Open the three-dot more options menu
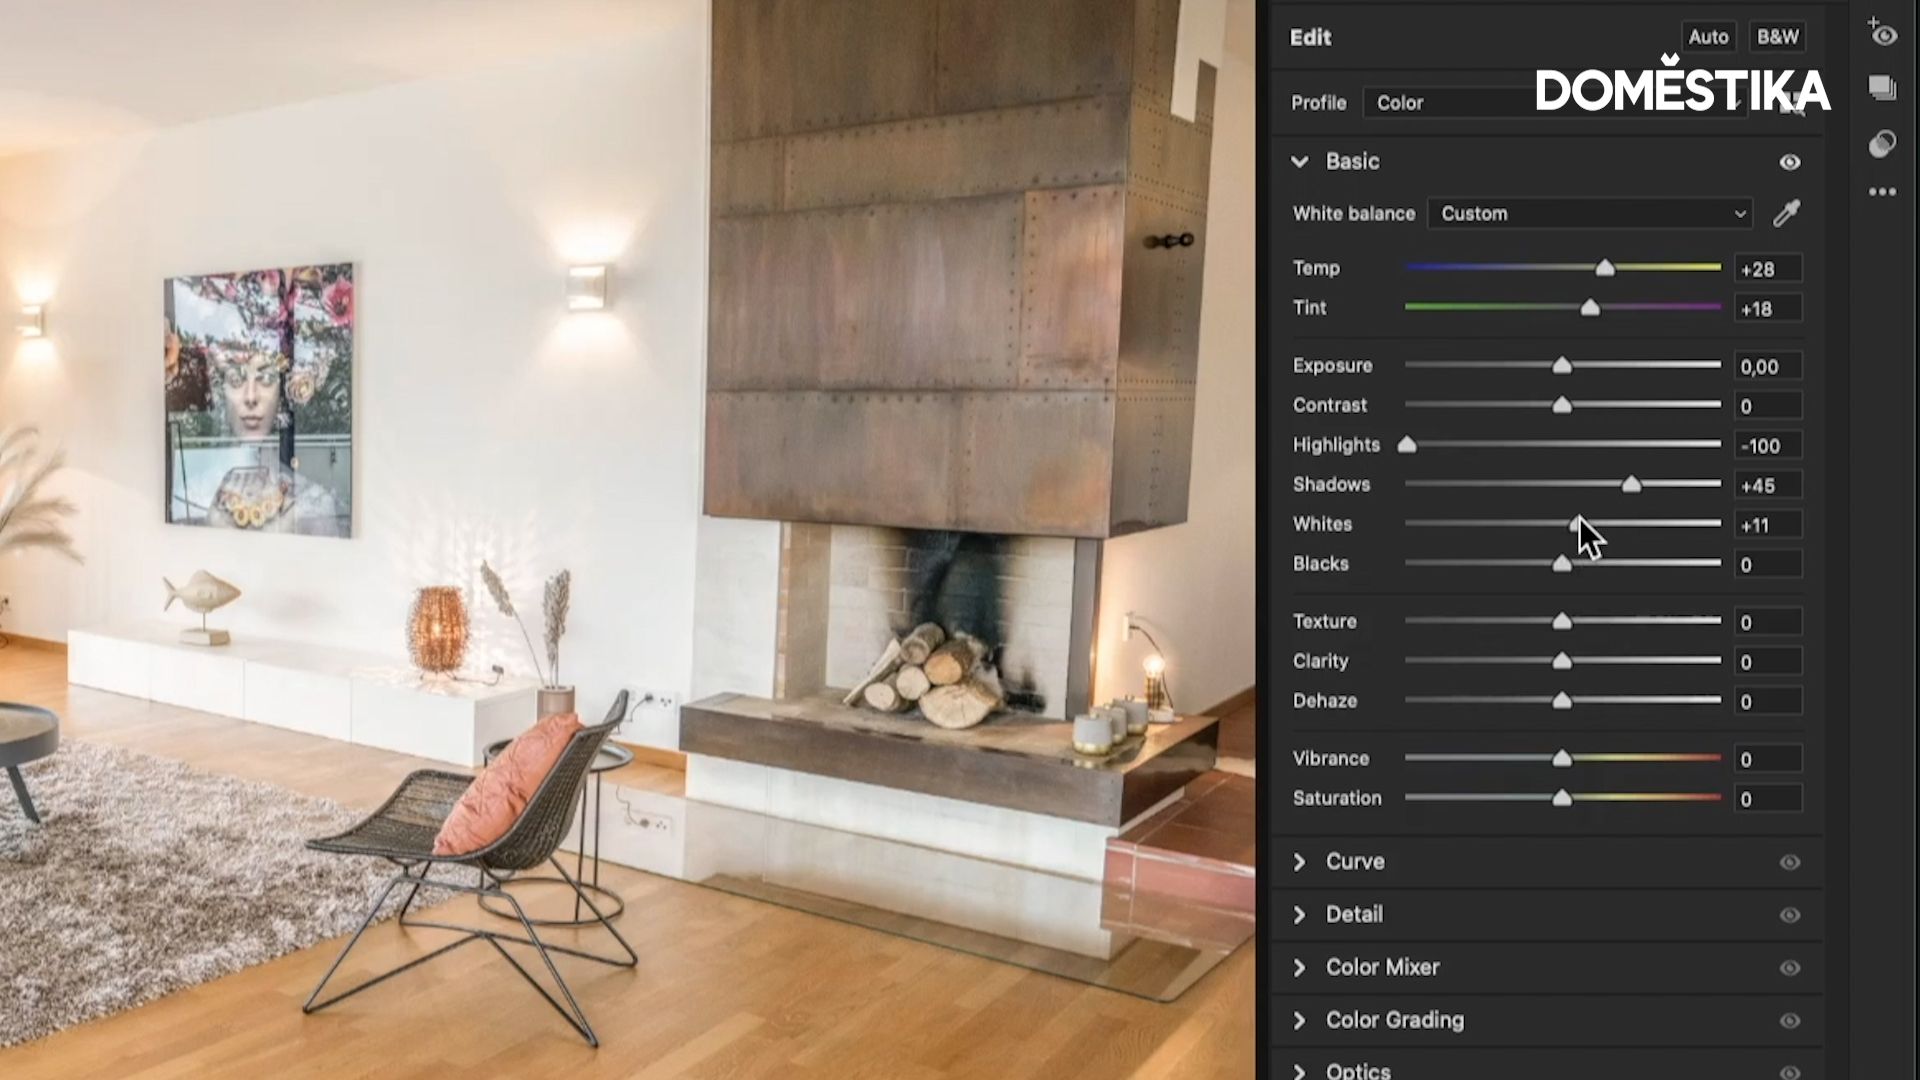This screenshot has height=1080, width=1920. (1883, 192)
